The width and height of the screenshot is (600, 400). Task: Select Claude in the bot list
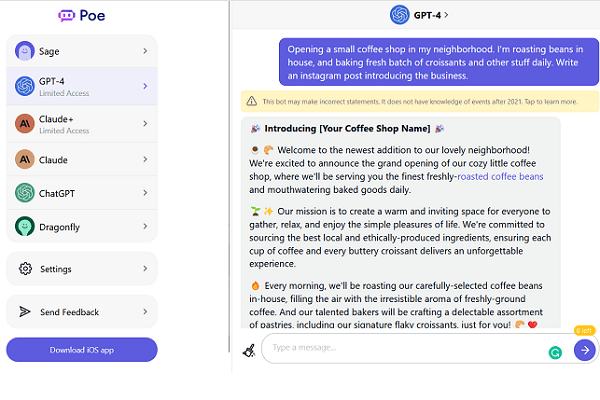coord(82,159)
